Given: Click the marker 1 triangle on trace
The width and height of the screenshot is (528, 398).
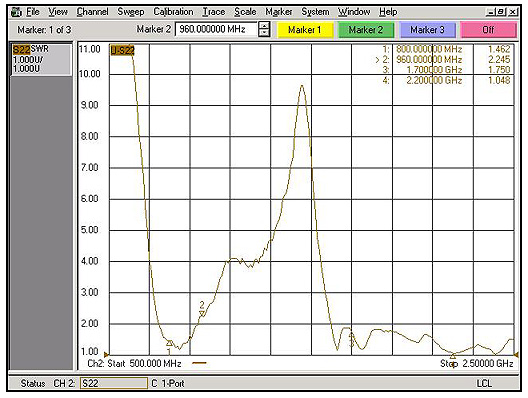Looking at the screenshot, I should click(x=169, y=343).
